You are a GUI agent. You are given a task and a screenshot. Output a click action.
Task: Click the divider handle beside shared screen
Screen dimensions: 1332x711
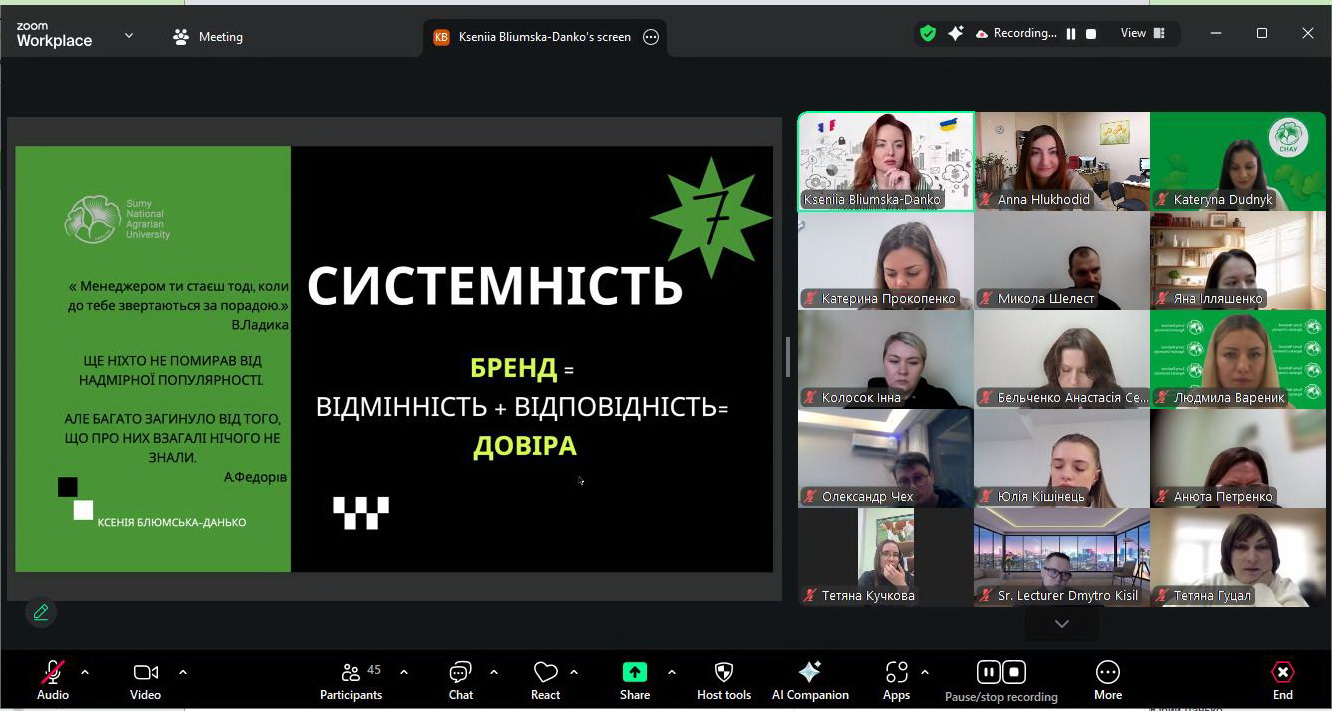click(788, 357)
